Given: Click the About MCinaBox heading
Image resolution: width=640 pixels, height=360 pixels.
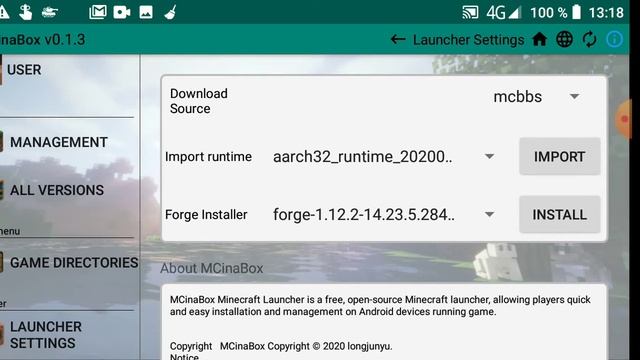Looking at the screenshot, I should tap(211, 268).
